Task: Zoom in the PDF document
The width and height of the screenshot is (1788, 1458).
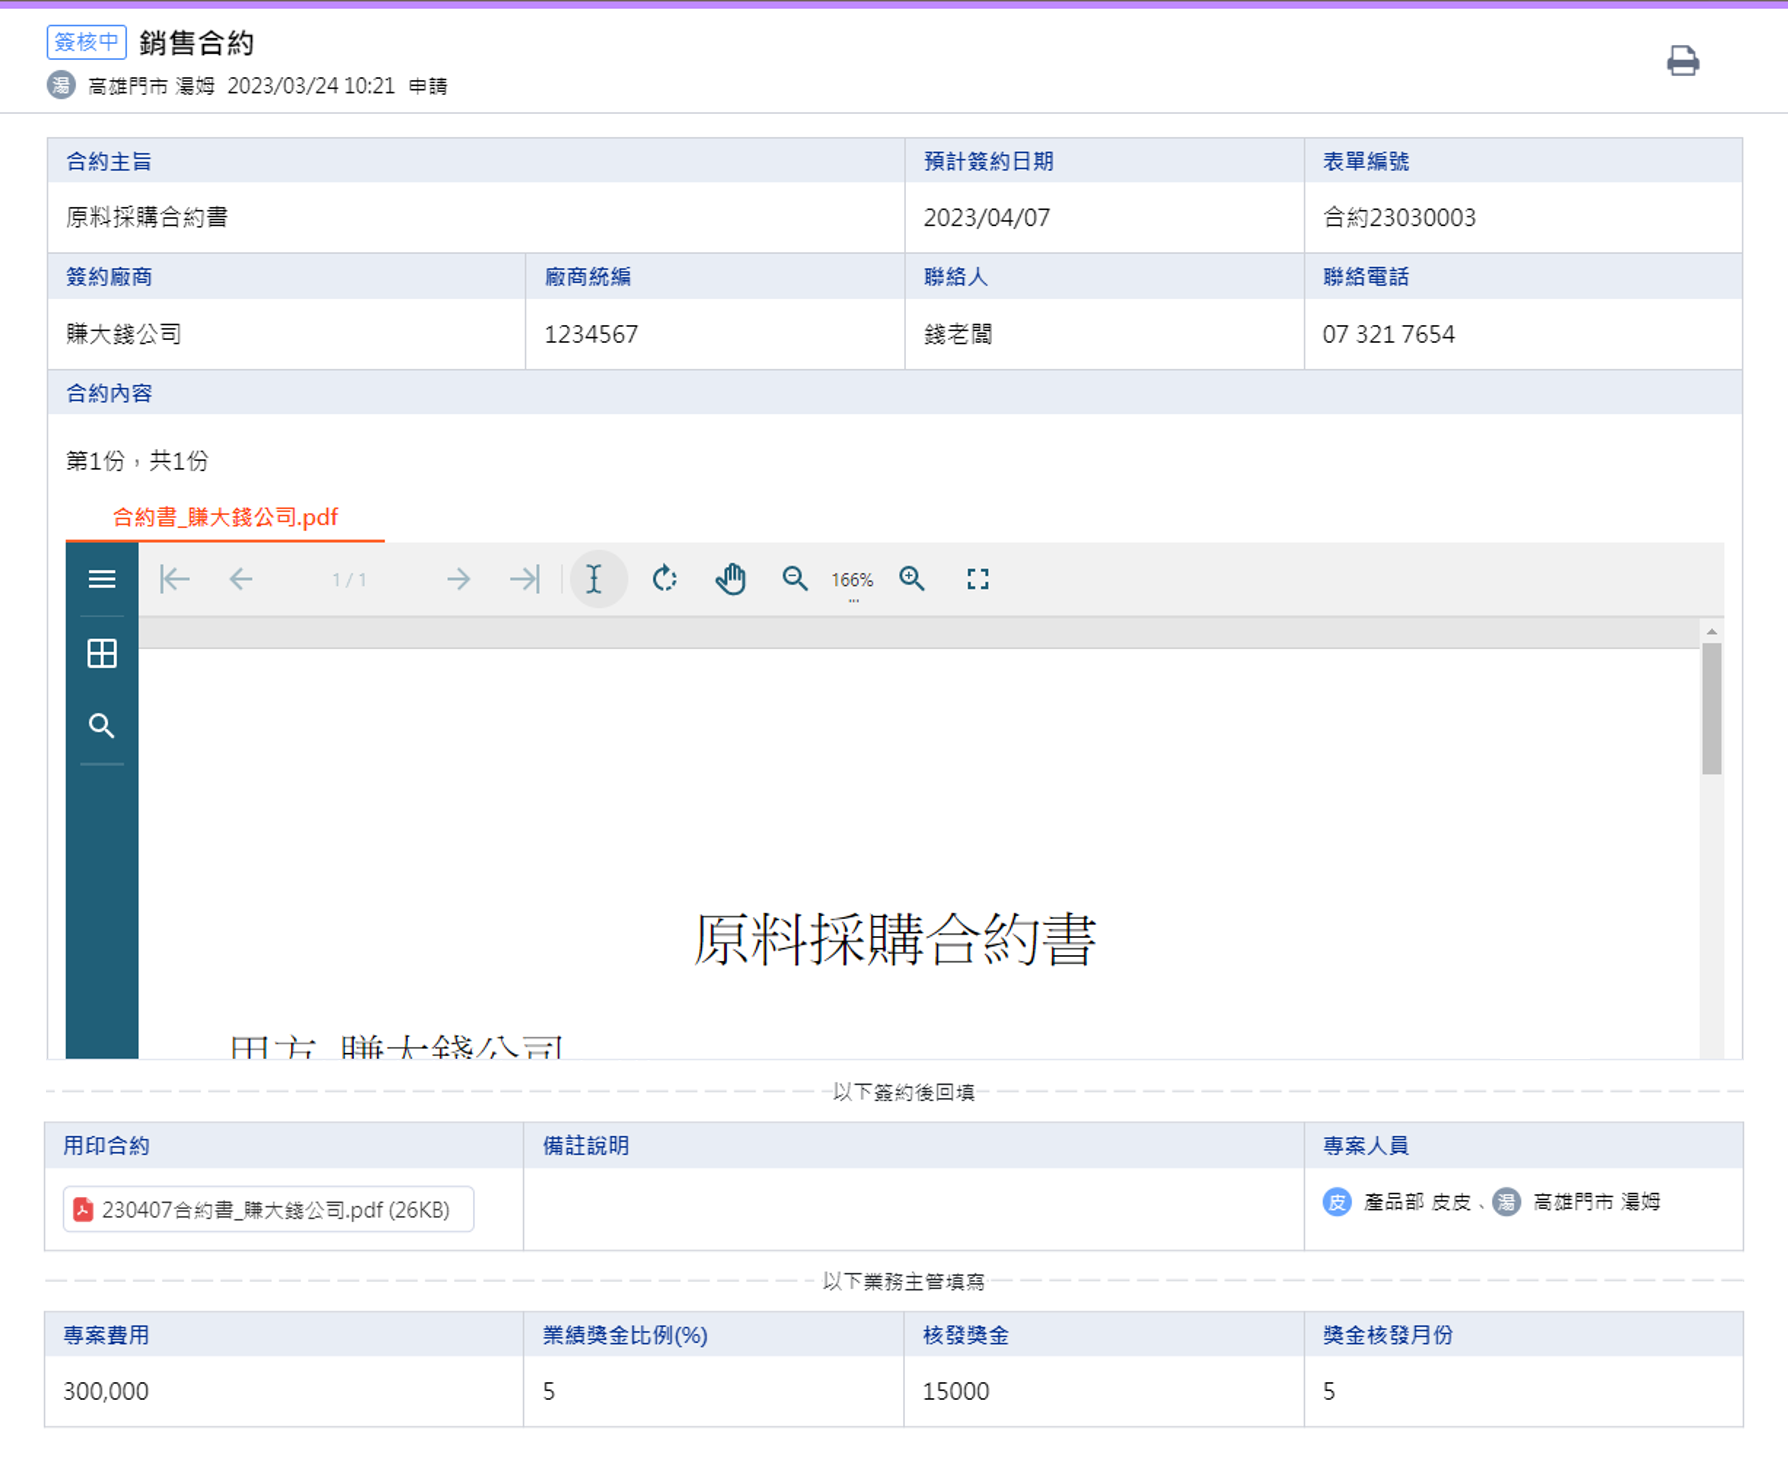Action: 912,579
